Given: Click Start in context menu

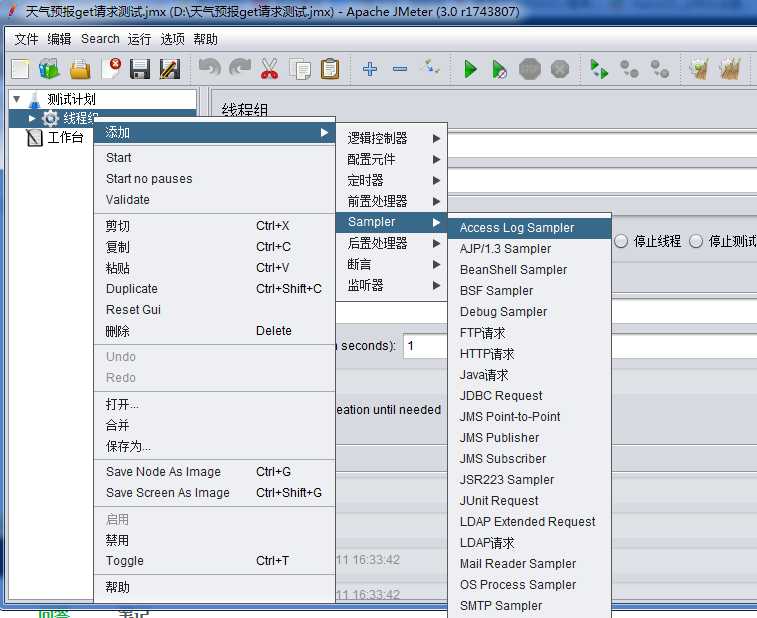Looking at the screenshot, I should (214, 157).
